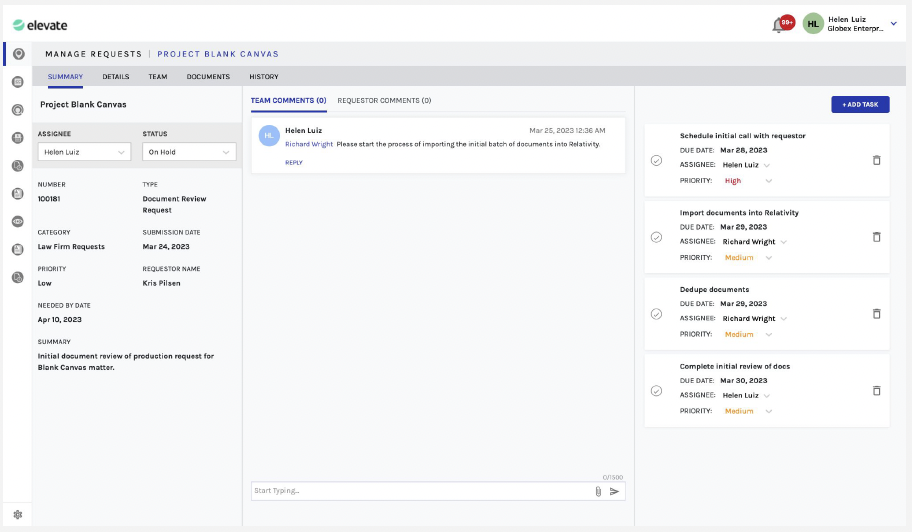The height and width of the screenshot is (532, 912).
Task: Mark Complete initial review task done
Action: click(656, 391)
